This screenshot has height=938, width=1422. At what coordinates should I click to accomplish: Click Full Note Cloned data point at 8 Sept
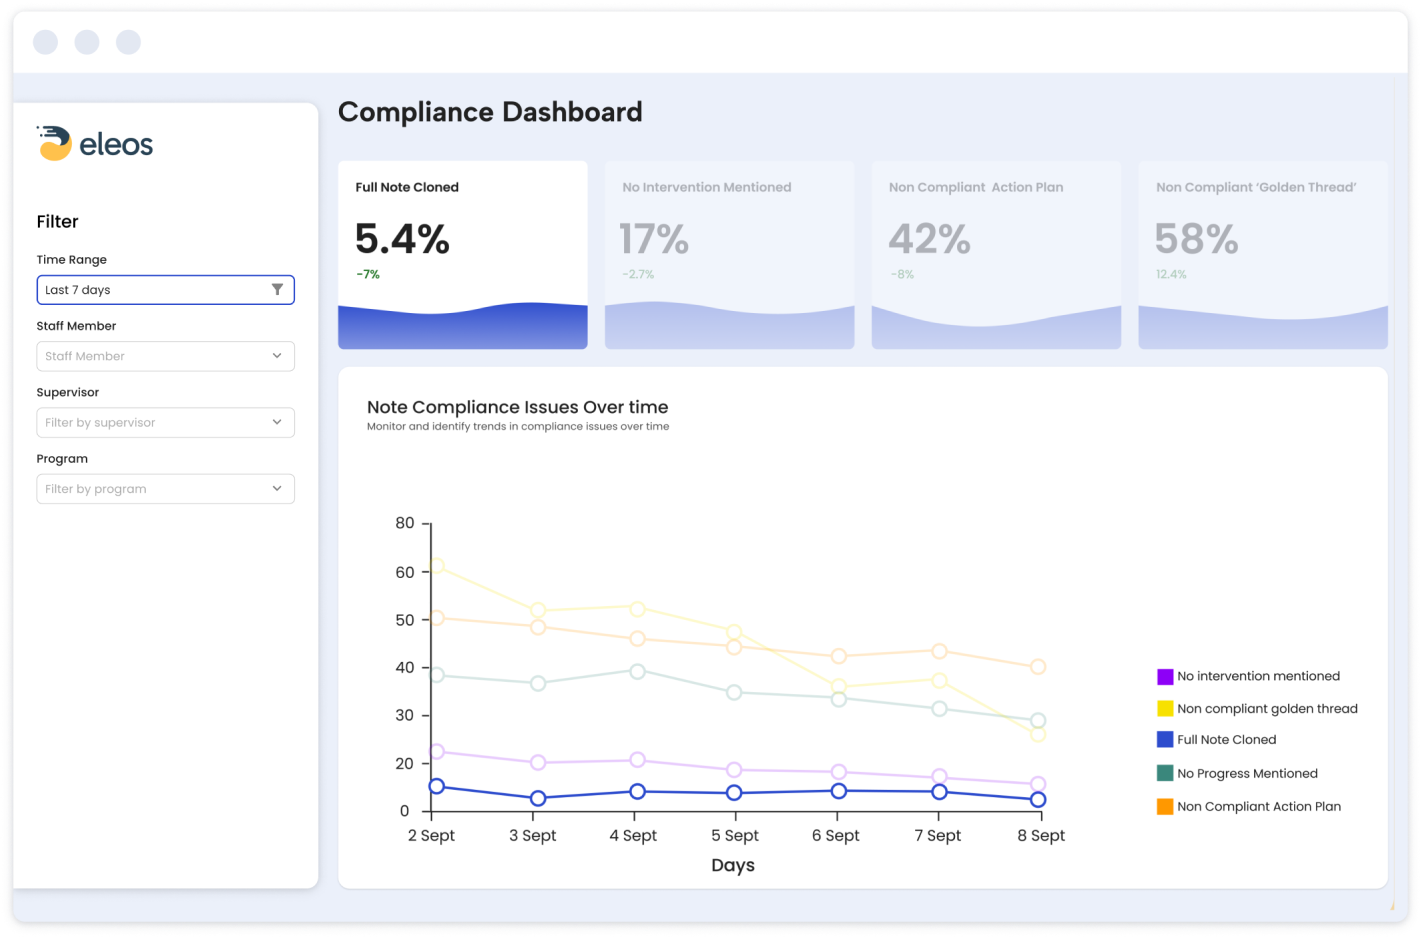click(1038, 800)
